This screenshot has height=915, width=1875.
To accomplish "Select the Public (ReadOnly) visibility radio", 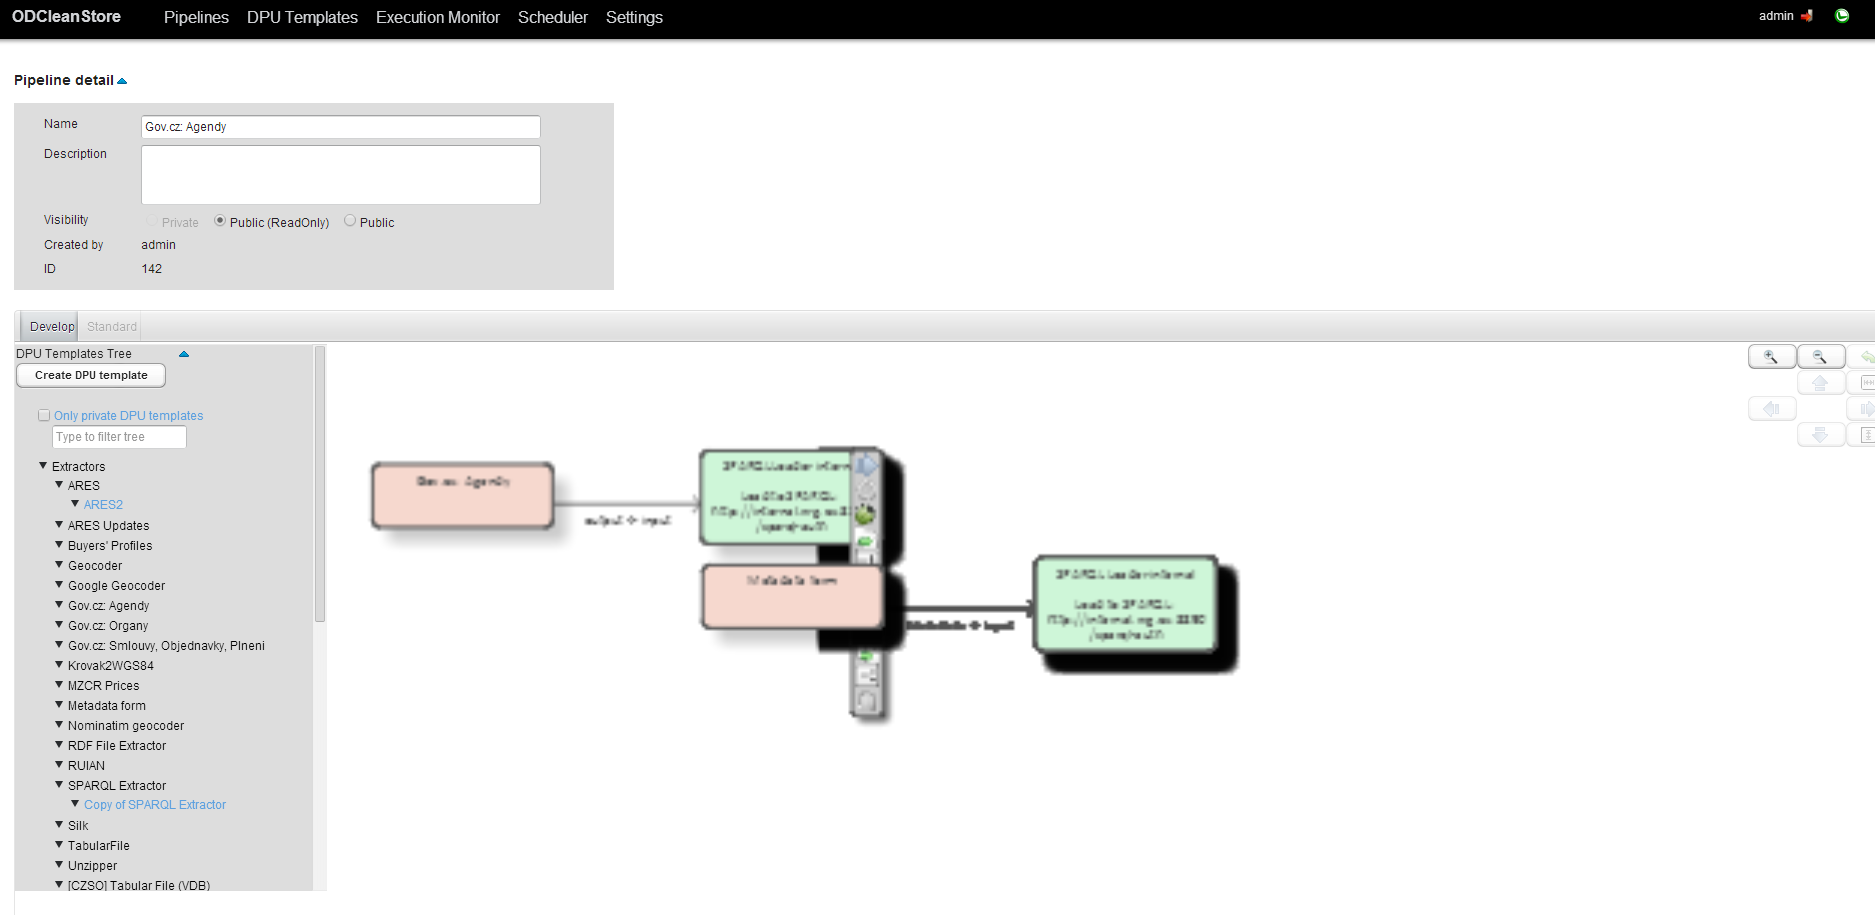I will tap(220, 221).
